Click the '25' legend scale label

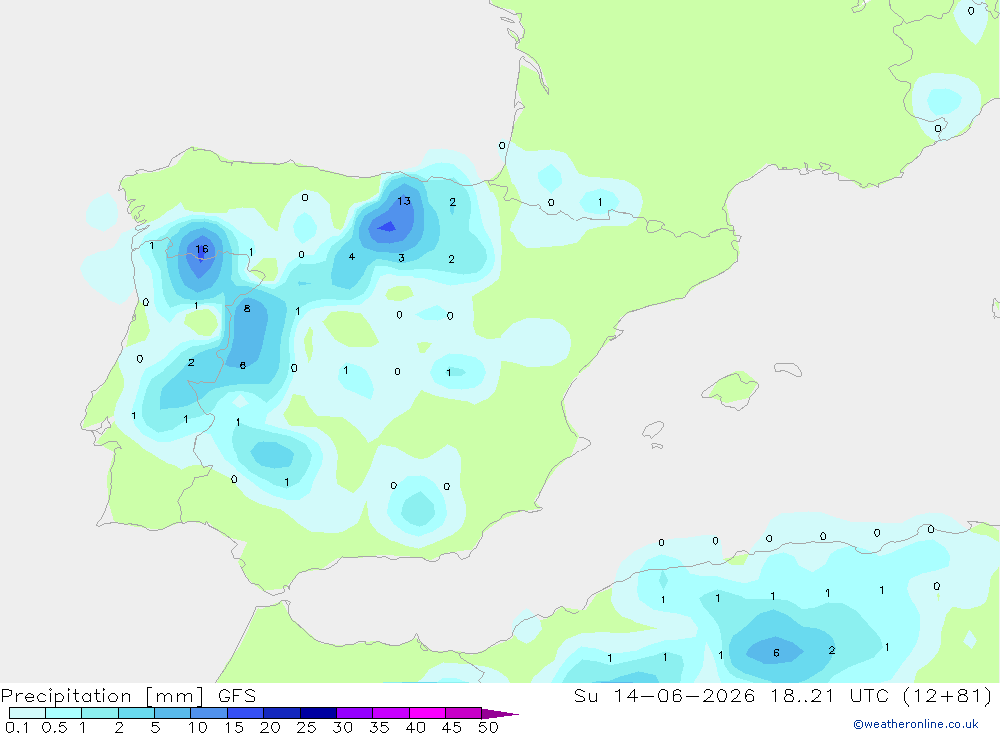point(306,727)
